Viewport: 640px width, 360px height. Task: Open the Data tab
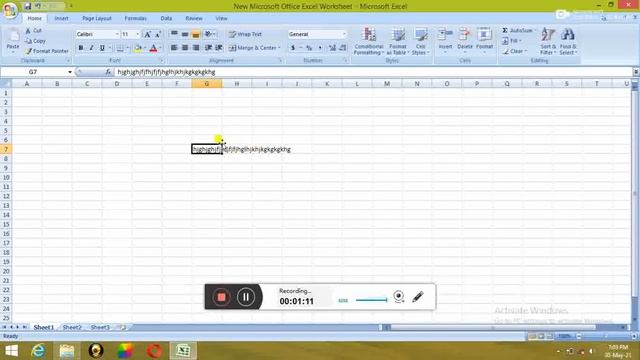pos(166,18)
